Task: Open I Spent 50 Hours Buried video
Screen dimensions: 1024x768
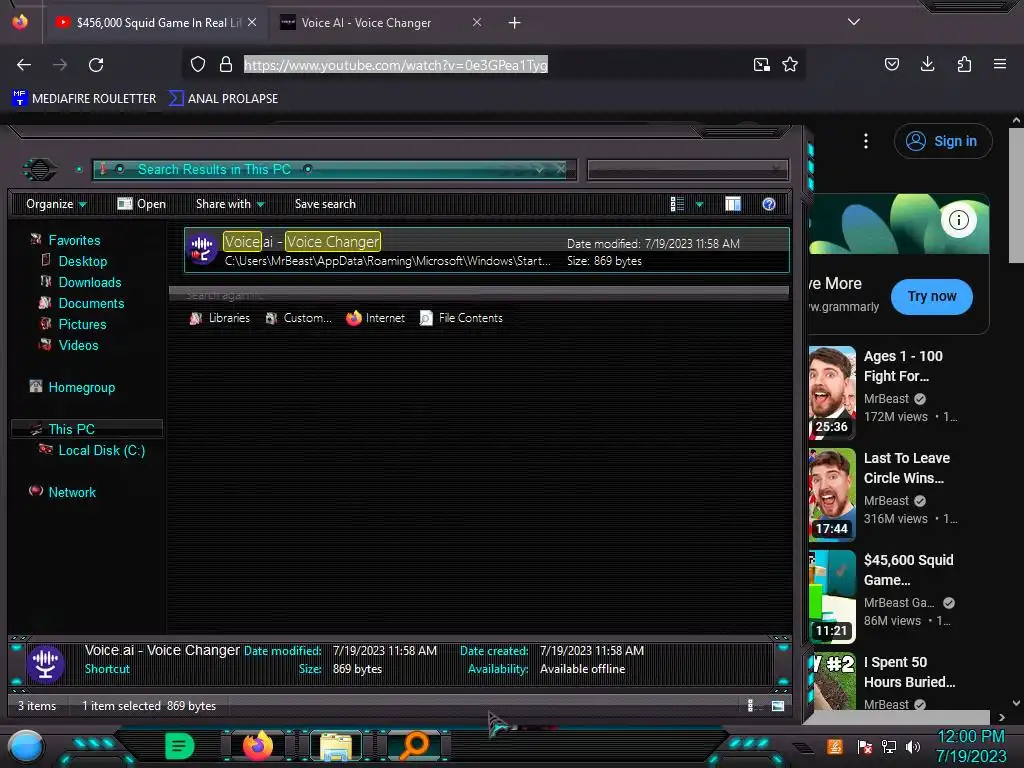Action: (x=909, y=672)
